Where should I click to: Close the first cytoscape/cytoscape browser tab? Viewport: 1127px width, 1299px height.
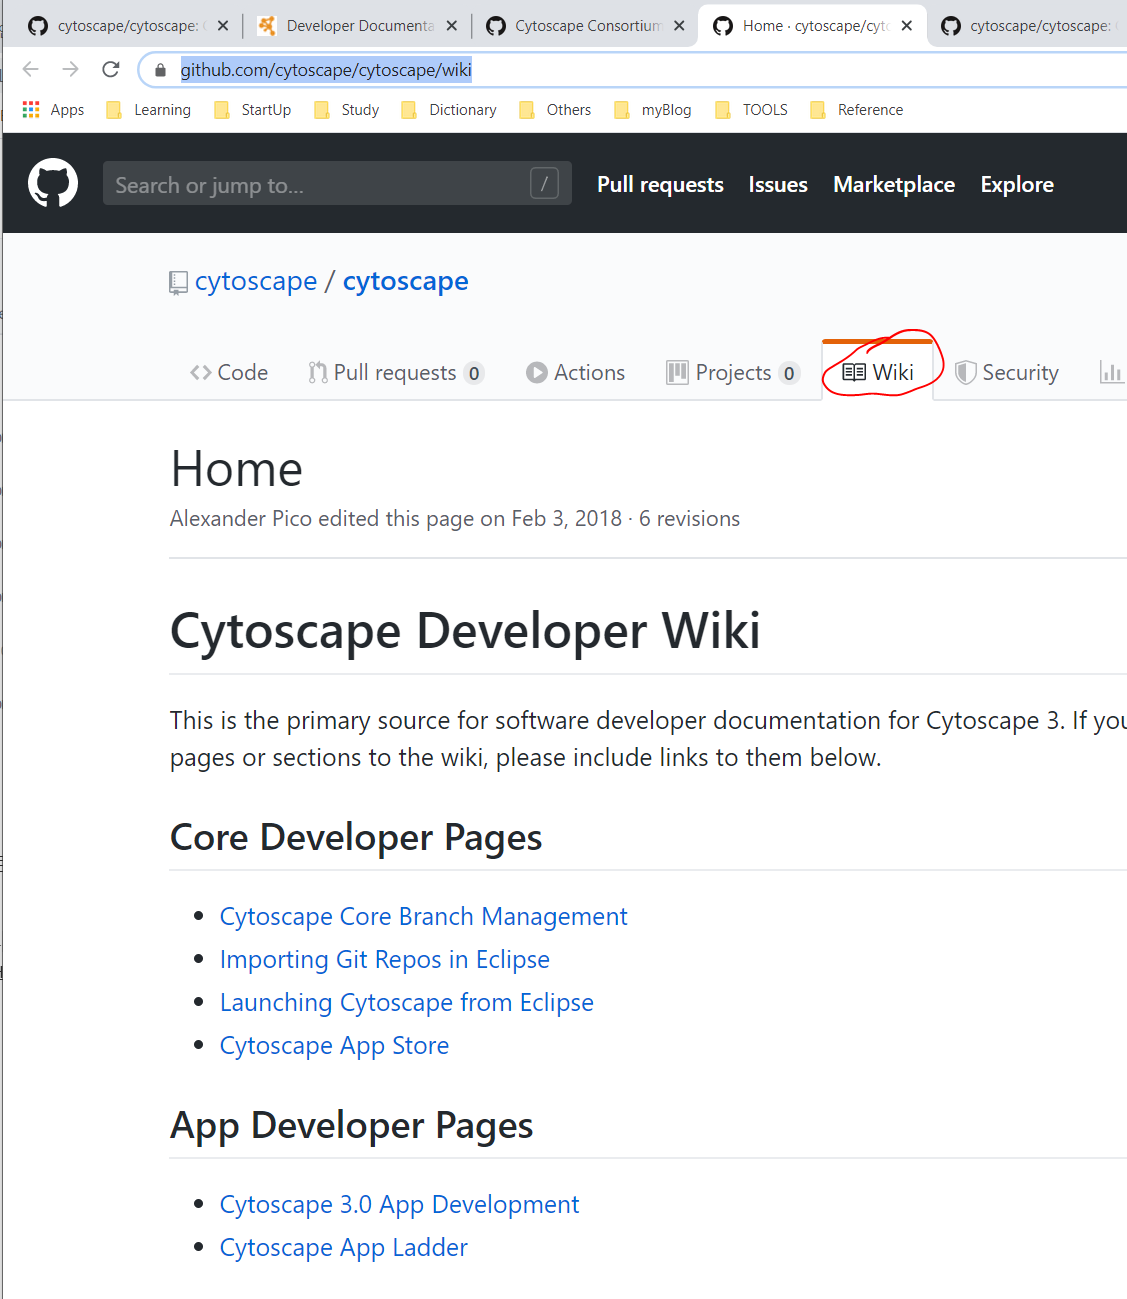223,26
